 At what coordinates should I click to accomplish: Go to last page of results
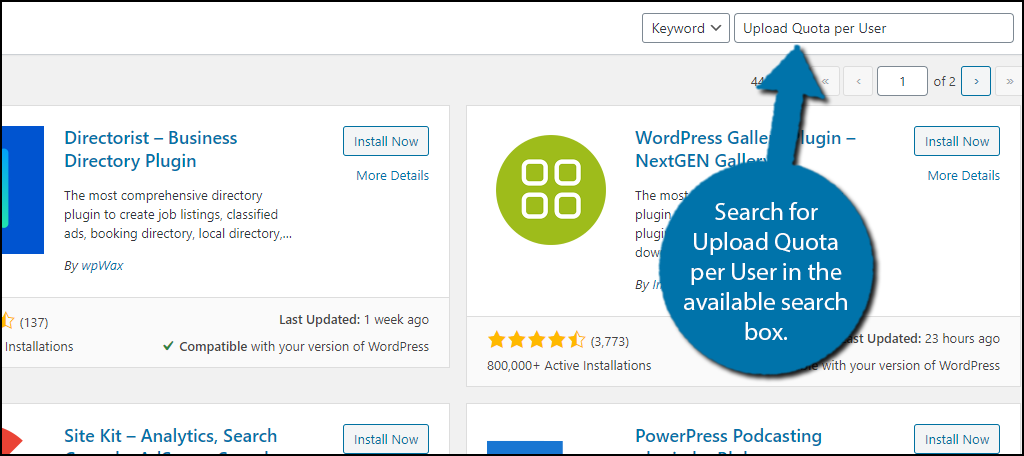coord(1010,81)
